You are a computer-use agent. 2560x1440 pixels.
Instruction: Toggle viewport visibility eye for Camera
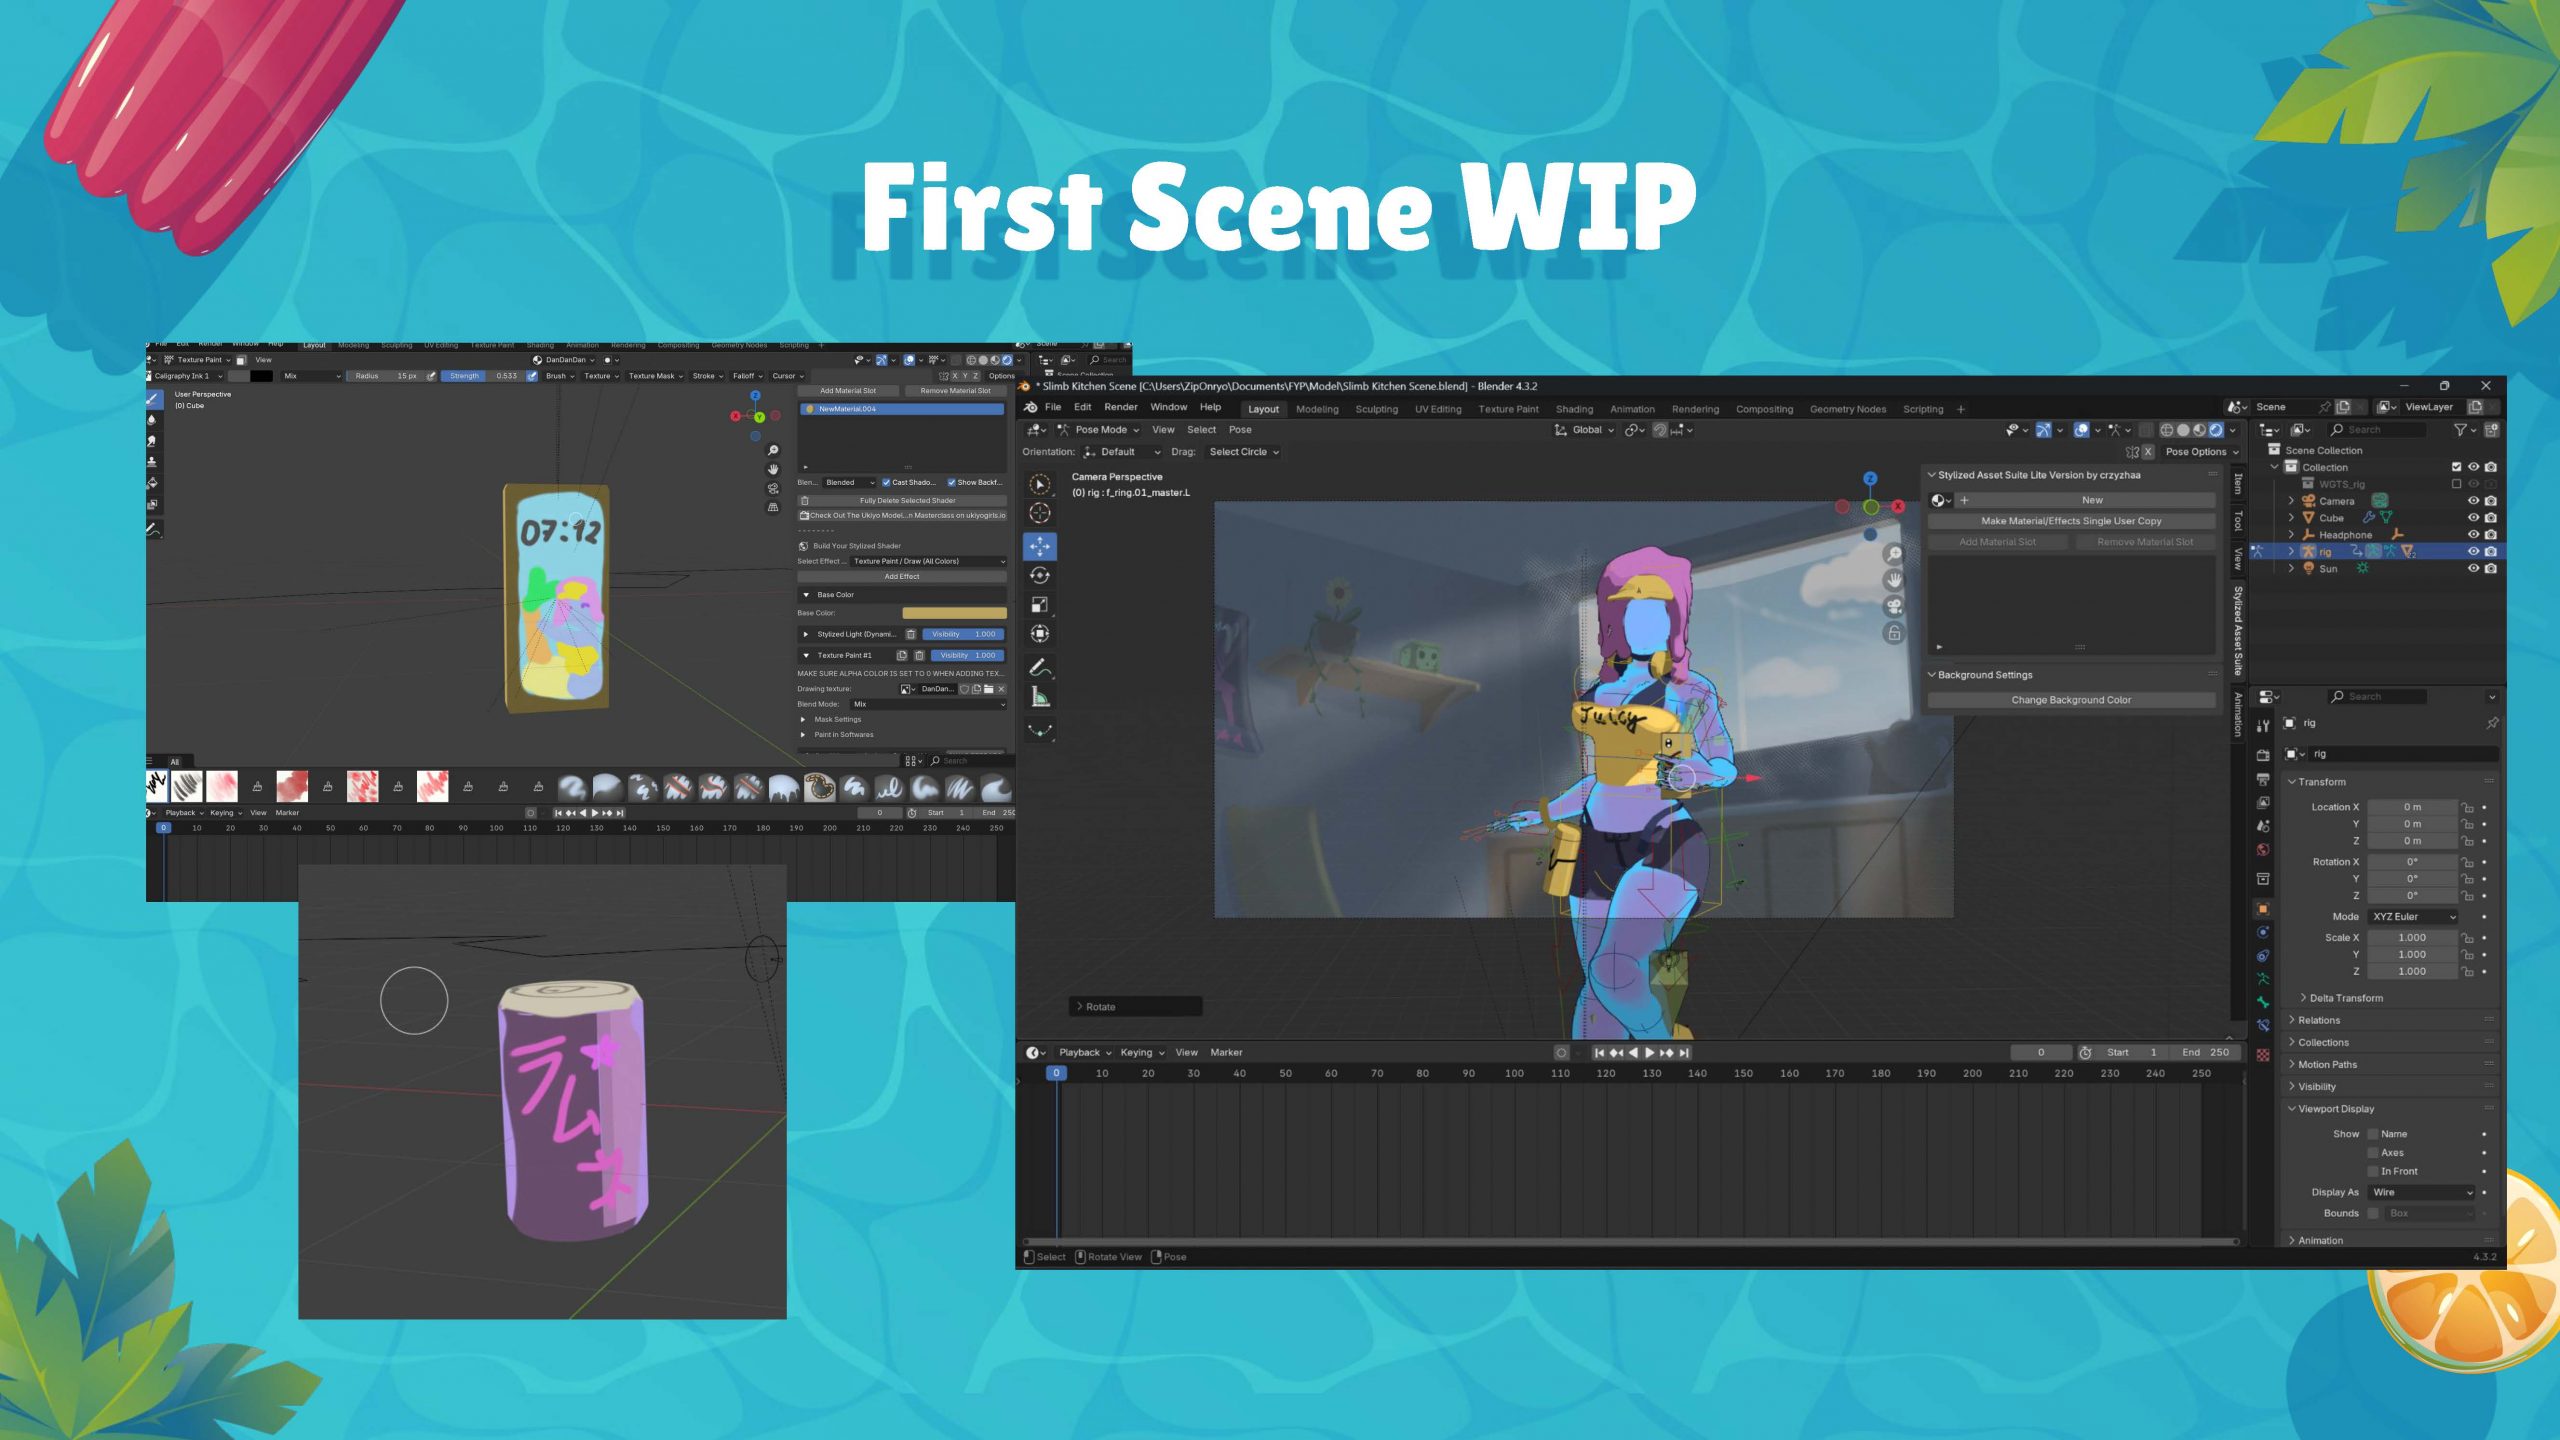(x=2473, y=501)
